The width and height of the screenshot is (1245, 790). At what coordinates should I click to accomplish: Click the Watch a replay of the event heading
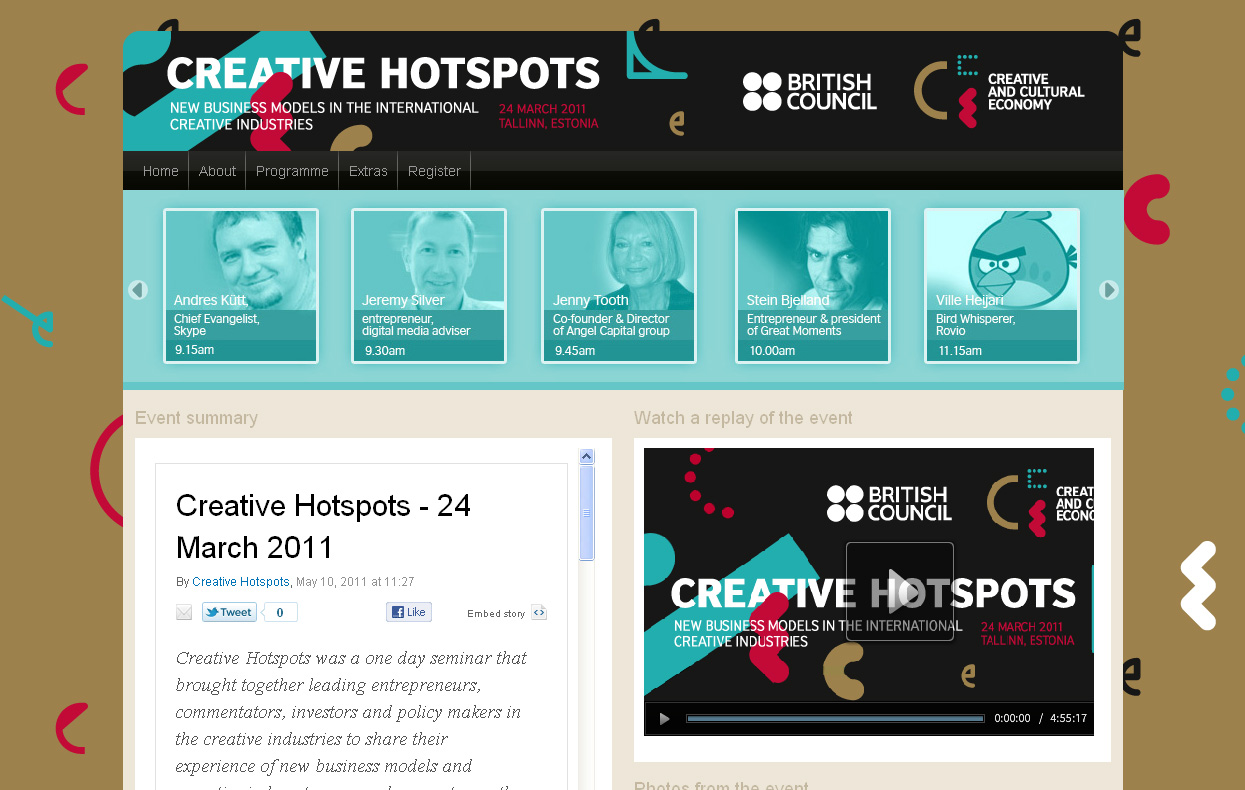coord(743,418)
